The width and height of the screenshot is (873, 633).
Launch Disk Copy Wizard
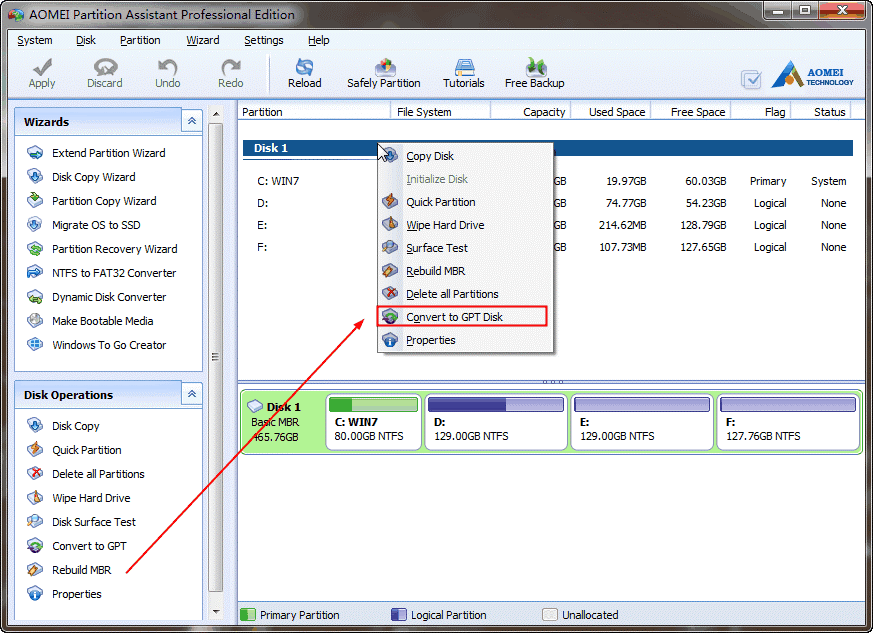81,177
